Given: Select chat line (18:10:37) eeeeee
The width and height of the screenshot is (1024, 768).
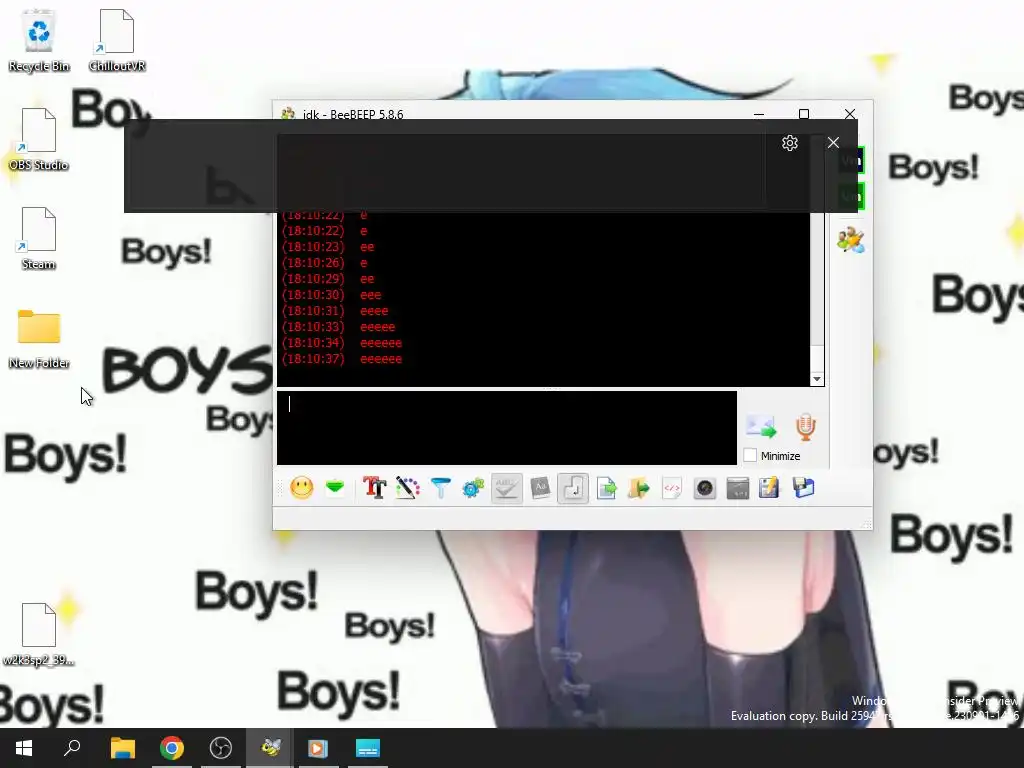Looking at the screenshot, I should click(x=342, y=359).
